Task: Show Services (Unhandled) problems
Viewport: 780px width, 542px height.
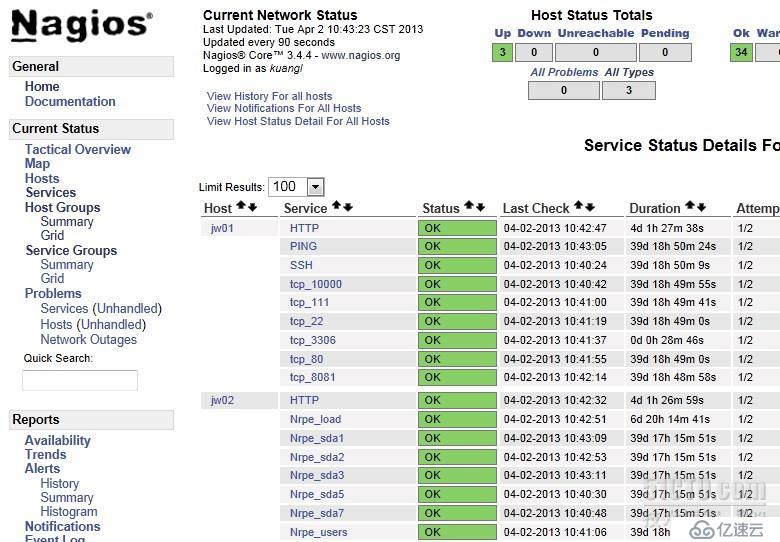Action: point(101,309)
